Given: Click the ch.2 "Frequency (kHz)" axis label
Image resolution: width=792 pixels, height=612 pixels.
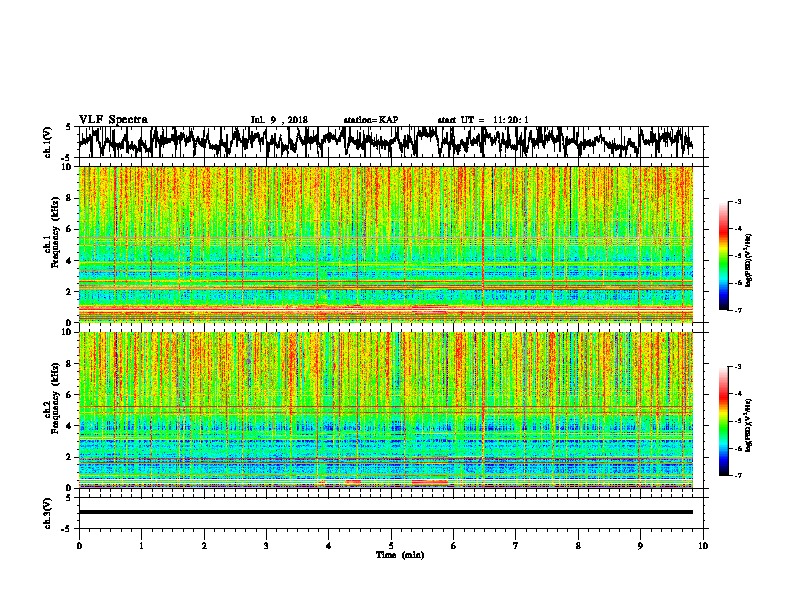Looking at the screenshot, I should click(55, 398).
